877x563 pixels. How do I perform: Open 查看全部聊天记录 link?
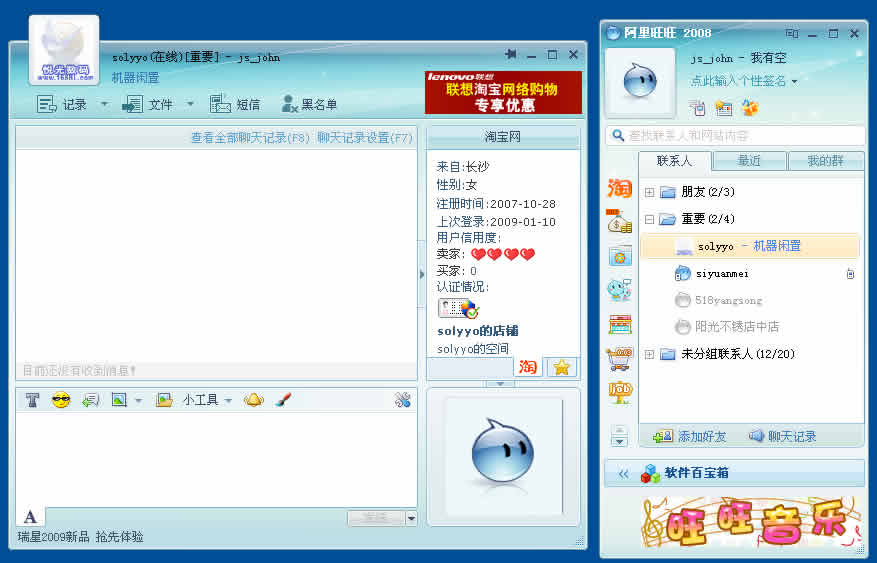click(249, 138)
